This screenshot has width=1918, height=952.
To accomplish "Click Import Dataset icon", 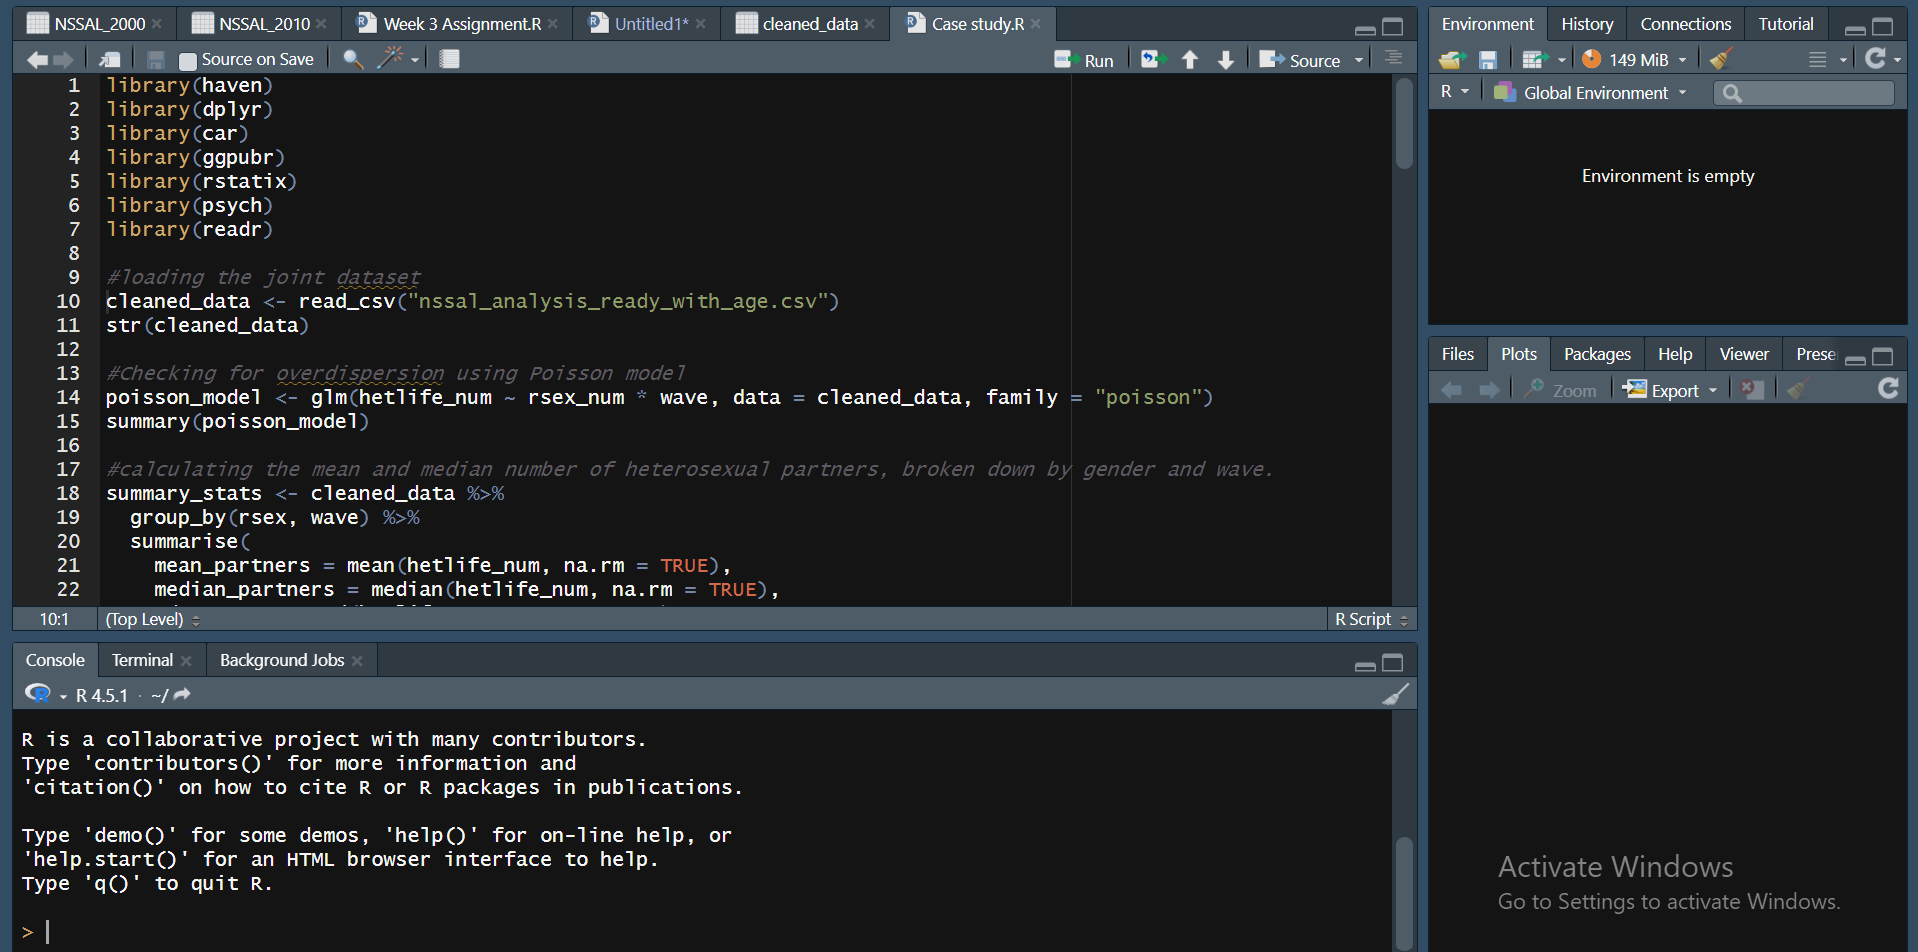I will [x=1534, y=60].
